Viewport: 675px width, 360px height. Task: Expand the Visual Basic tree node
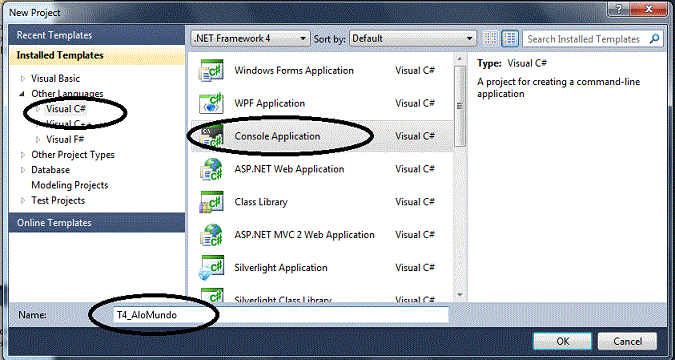pyautogui.click(x=23, y=79)
